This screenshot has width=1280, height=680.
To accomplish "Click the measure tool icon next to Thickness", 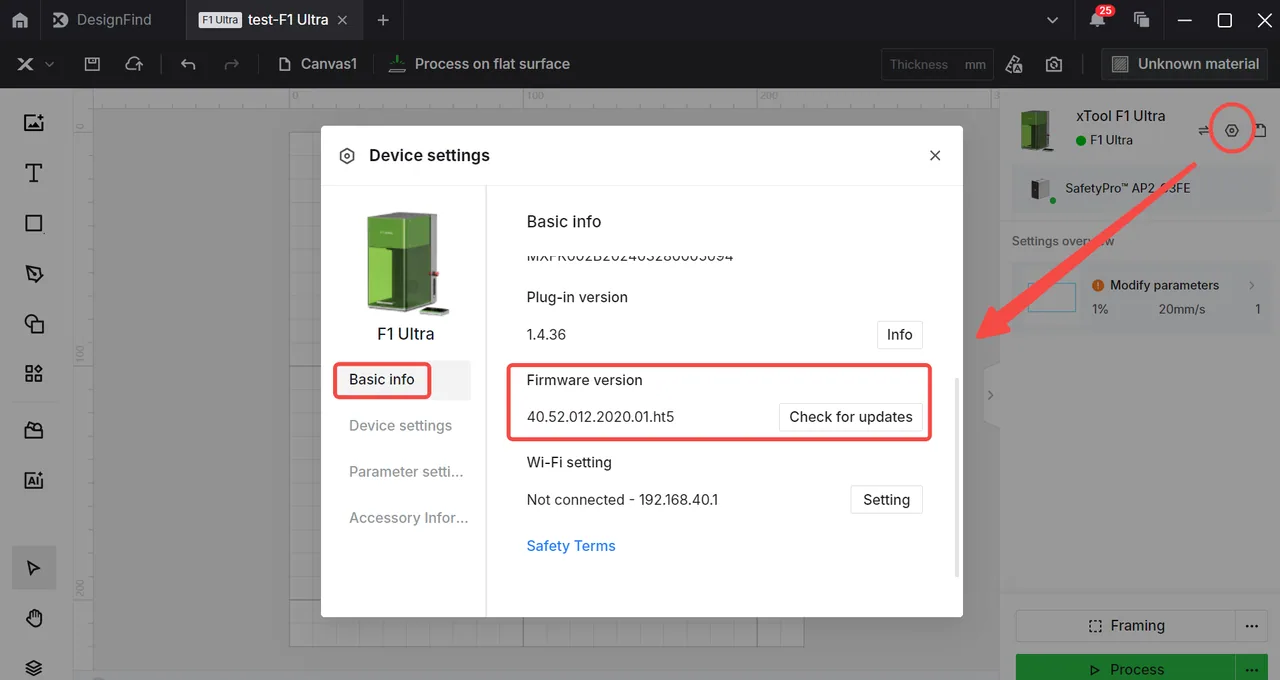I will (x=1014, y=64).
